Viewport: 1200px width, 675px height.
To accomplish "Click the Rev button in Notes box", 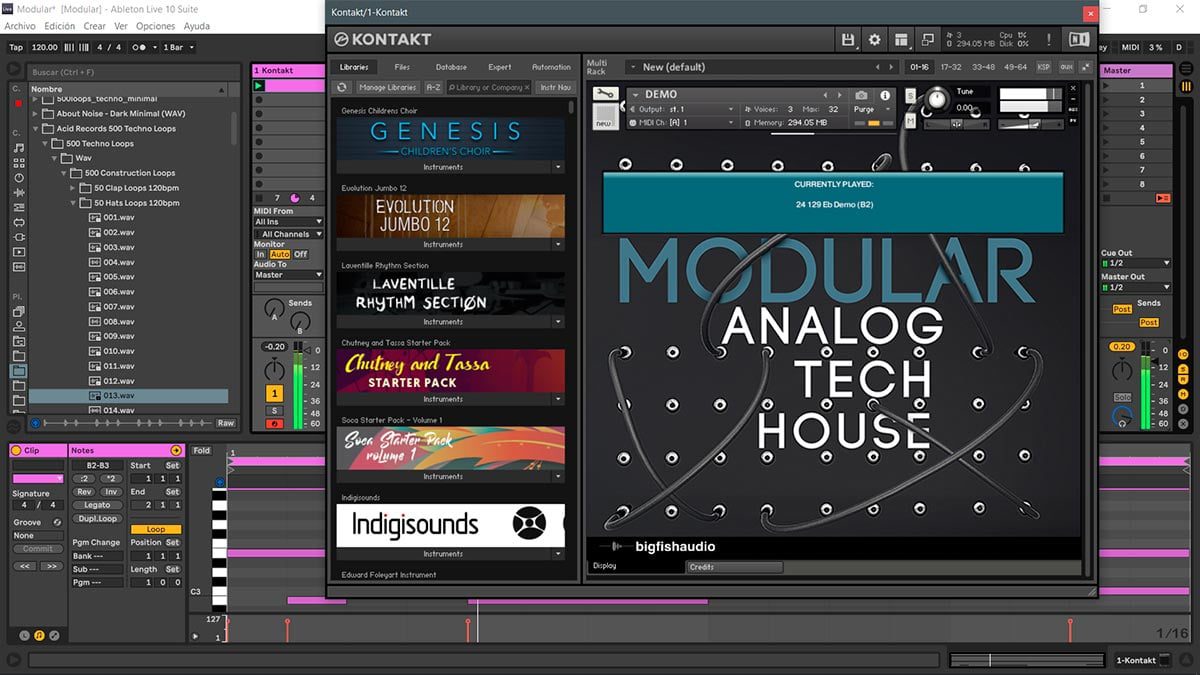I will click(x=84, y=492).
